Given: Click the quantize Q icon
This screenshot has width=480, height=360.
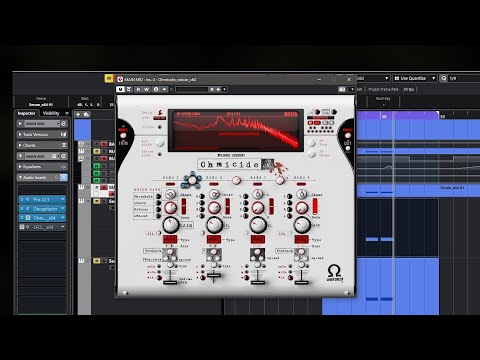Looking at the screenshot, I should [x=444, y=78].
